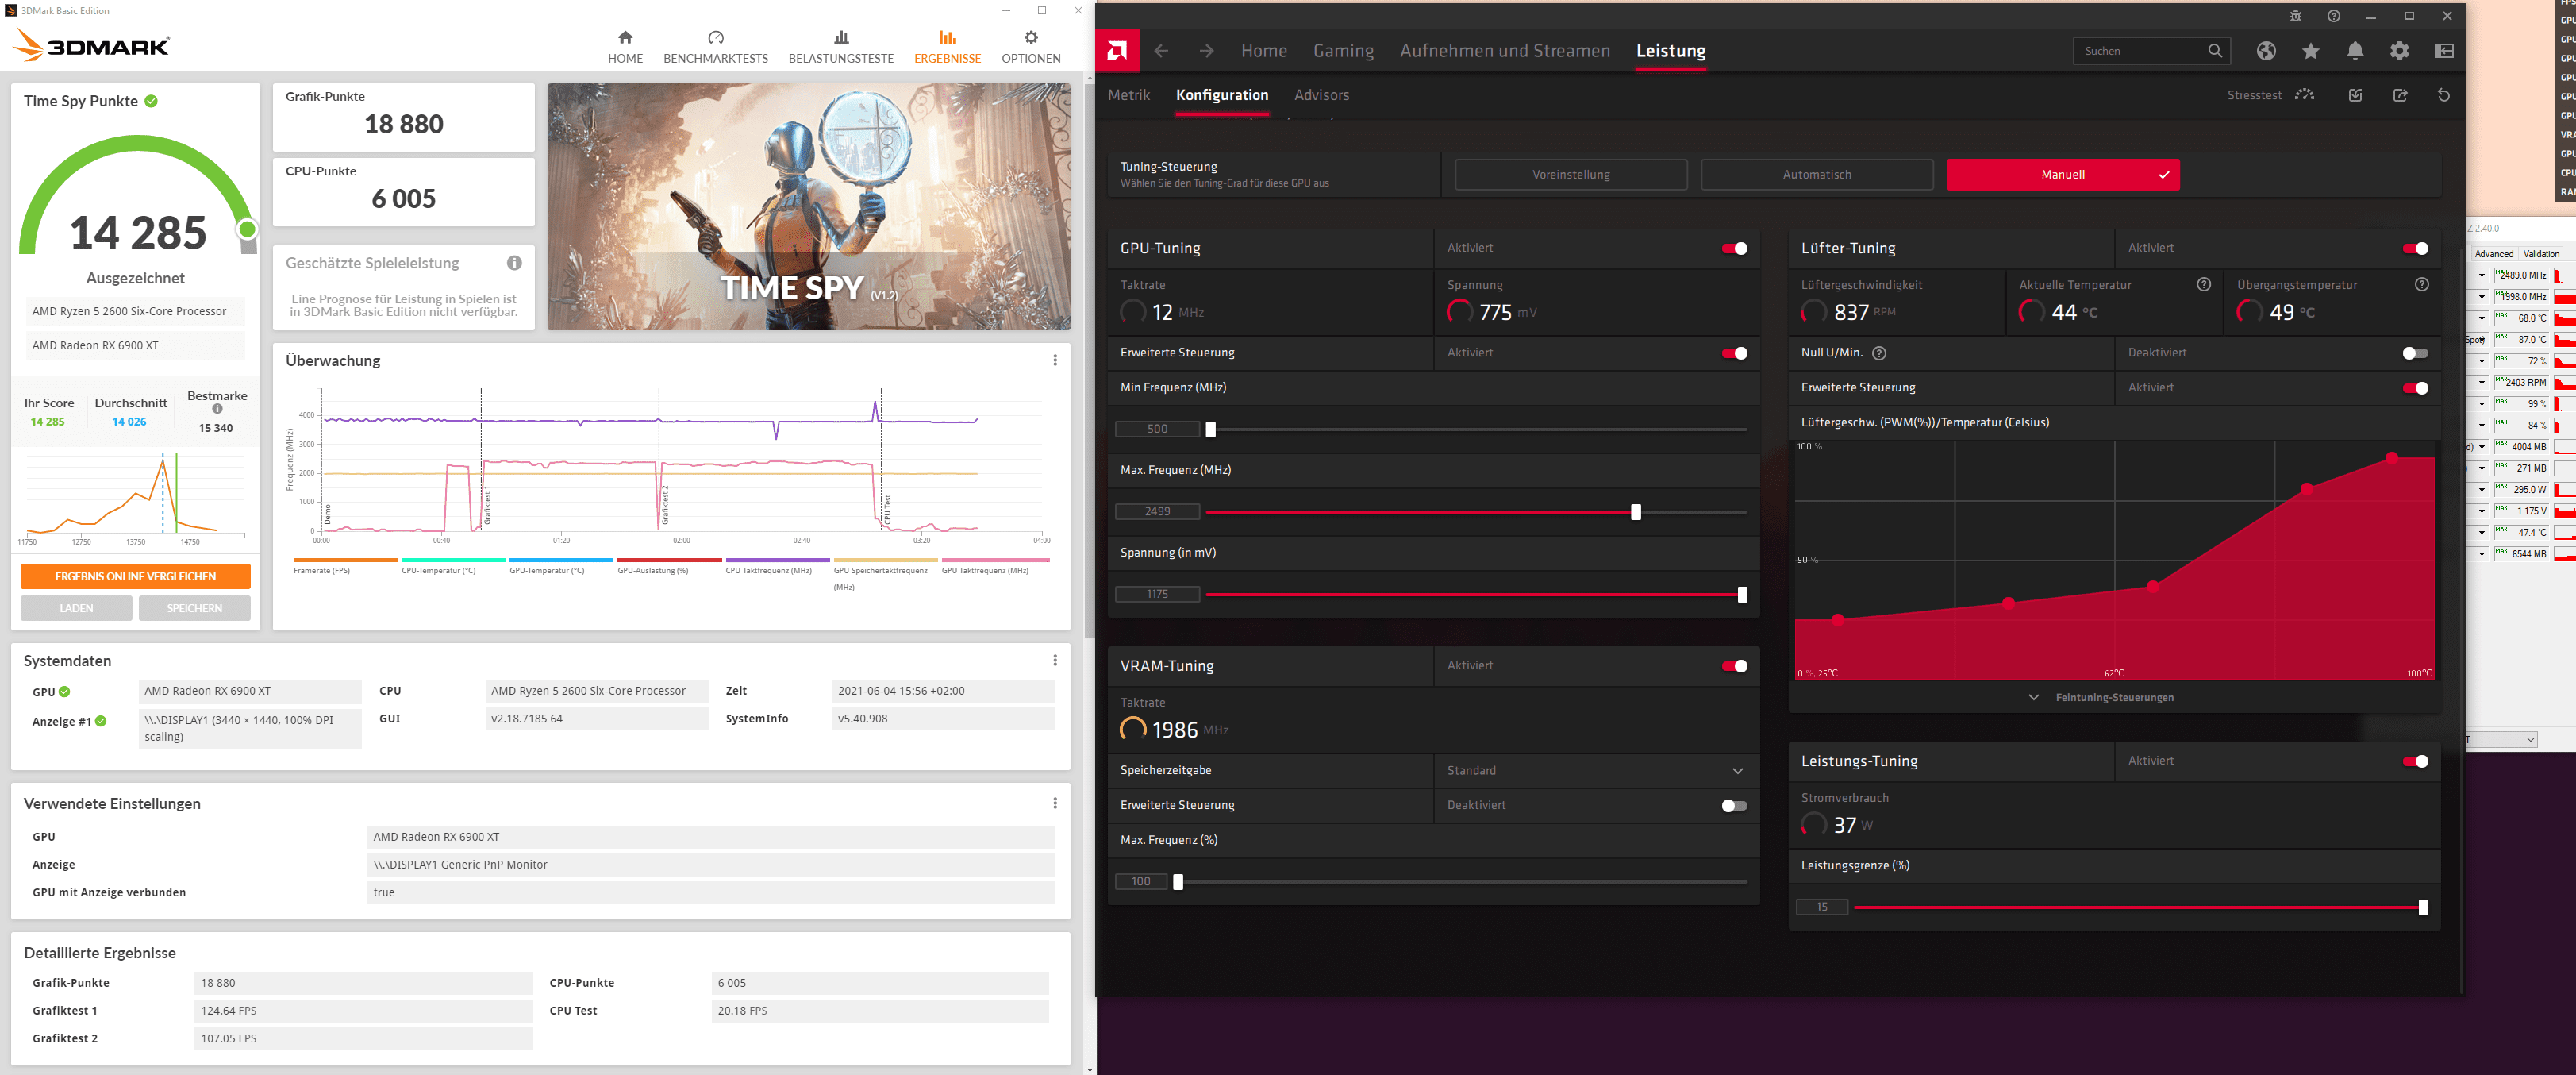Screen dimensions: 2576x1075
Task: Click info icon in Geschätzte Spieleleistung card
Action: 514,263
